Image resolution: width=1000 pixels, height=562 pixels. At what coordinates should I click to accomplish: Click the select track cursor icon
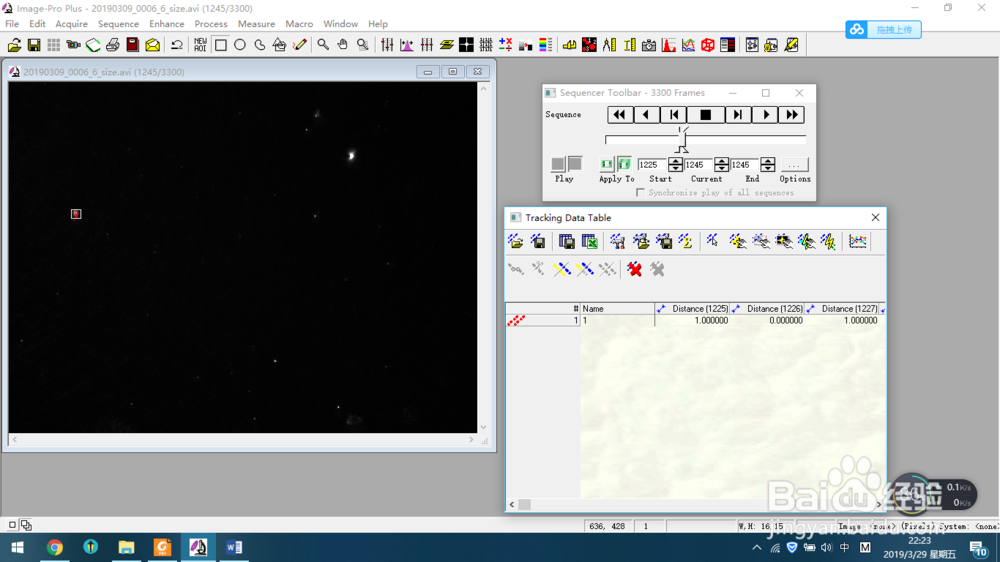coord(712,241)
